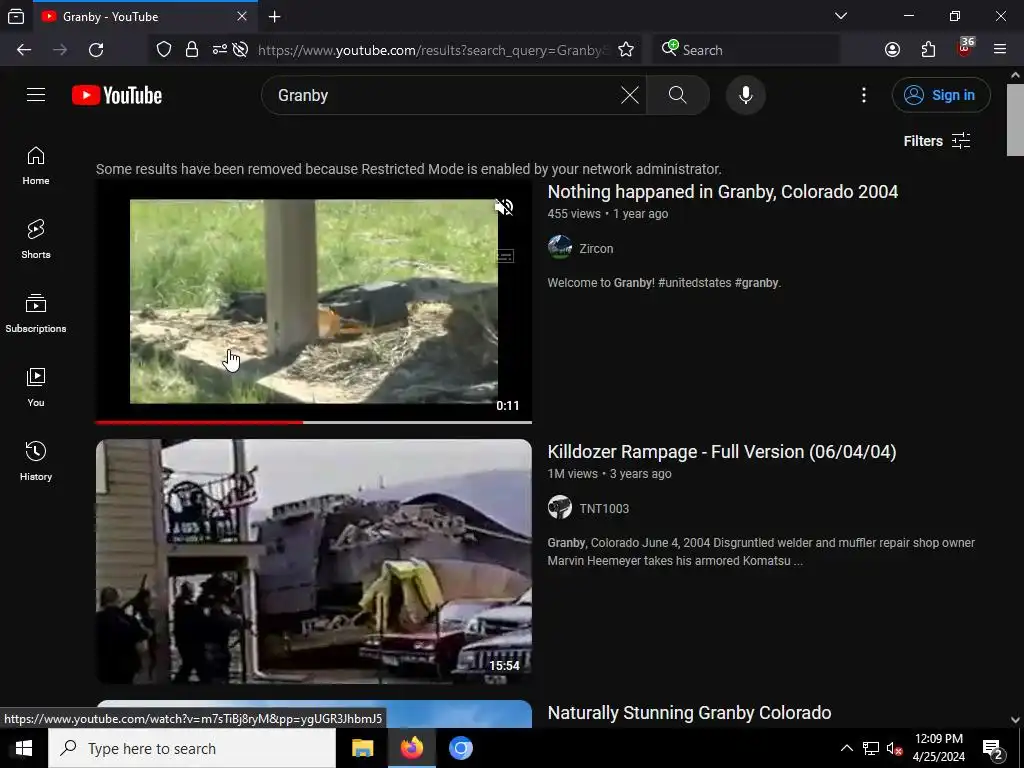Viewport: 1024px width, 768px height.
Task: Open the Extensions puzzle icon
Action: click(x=928, y=50)
